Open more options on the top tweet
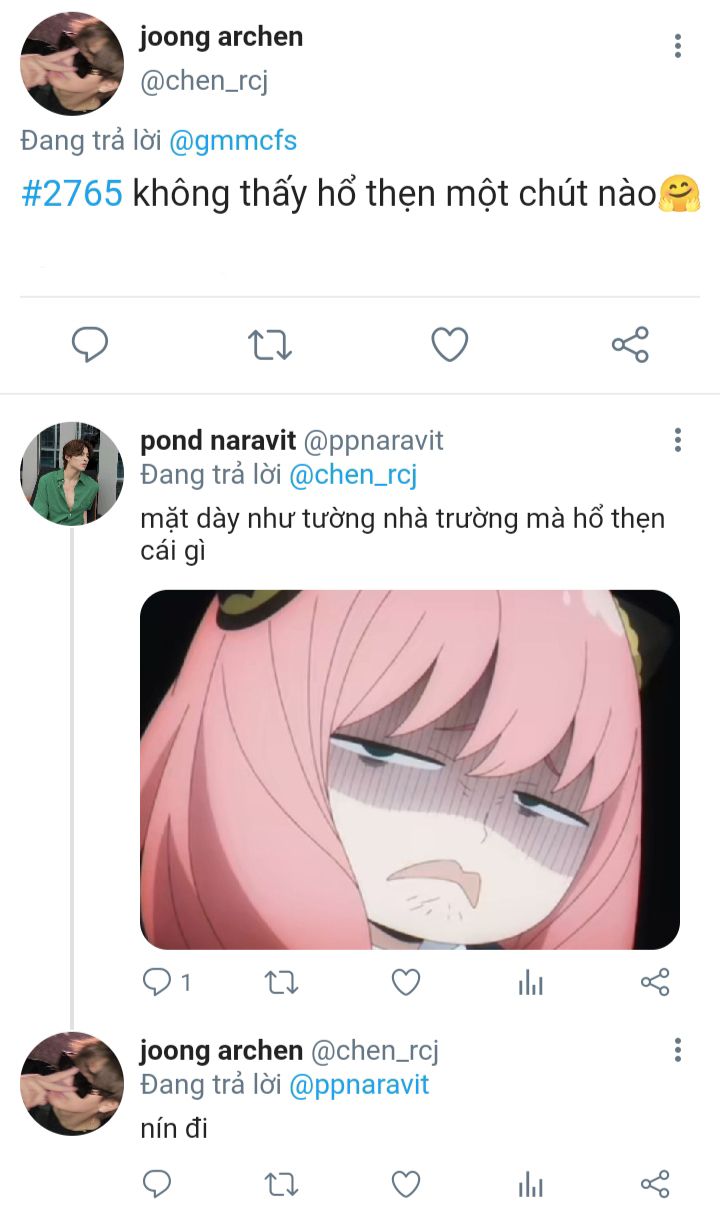Image resolution: width=720 pixels, height=1215 pixels. click(678, 46)
